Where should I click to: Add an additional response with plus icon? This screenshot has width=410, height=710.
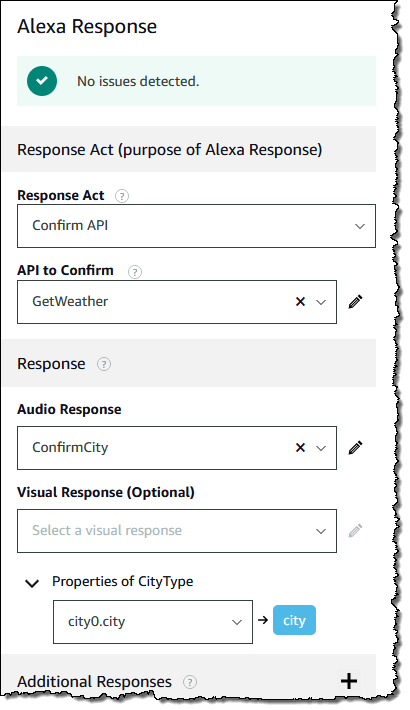(x=349, y=681)
